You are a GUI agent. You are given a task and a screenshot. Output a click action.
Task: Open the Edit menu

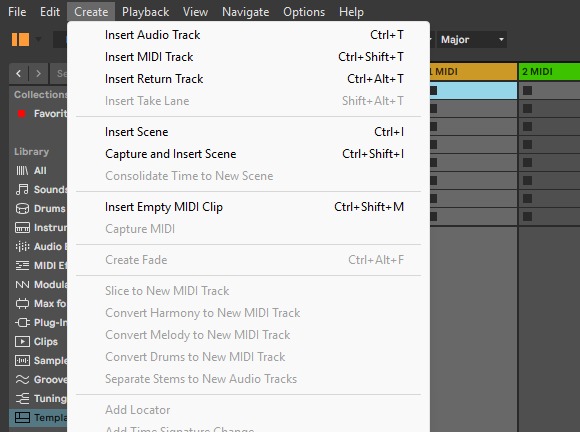coord(50,12)
